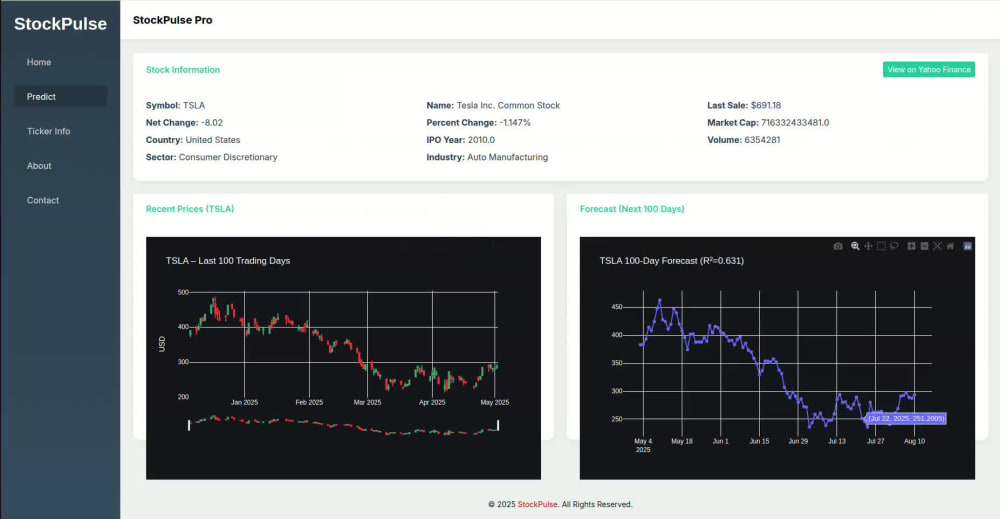Click inside the range slider mini chart
The image size is (1000, 519).
pyautogui.click(x=343, y=425)
